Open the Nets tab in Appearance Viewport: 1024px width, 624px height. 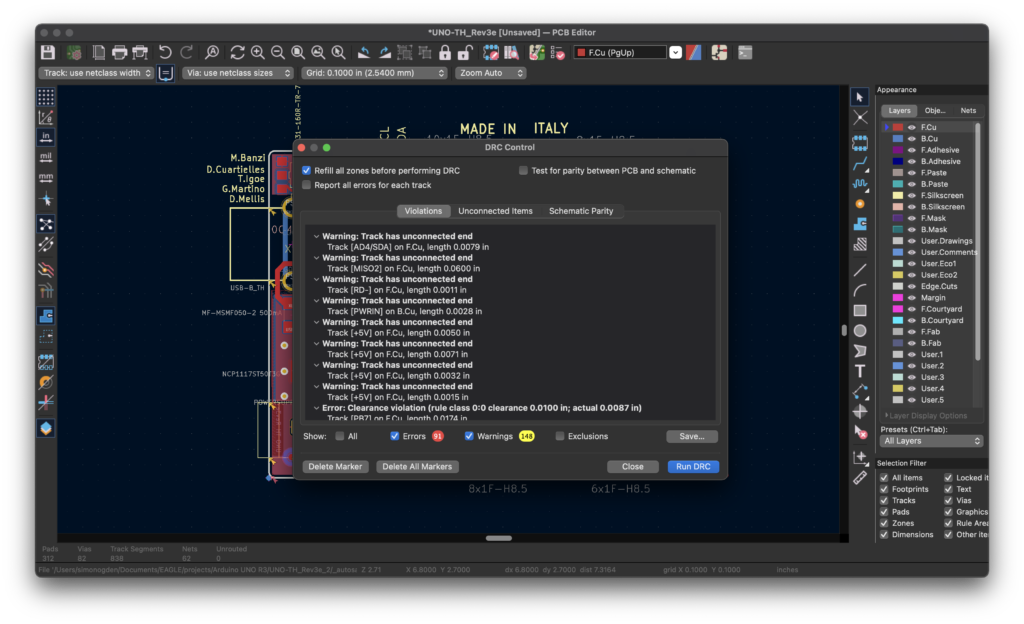968,110
